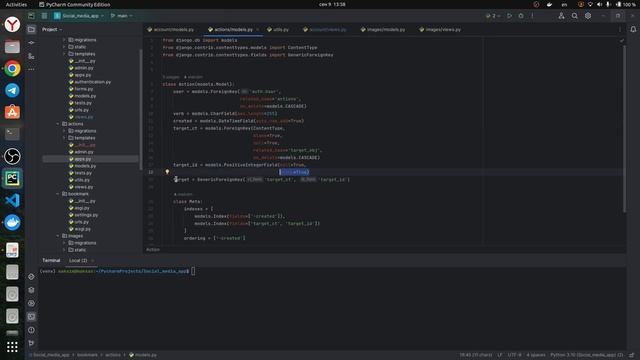Open notifications bell icon
The height and width of the screenshot is (360, 640).
(633, 29)
